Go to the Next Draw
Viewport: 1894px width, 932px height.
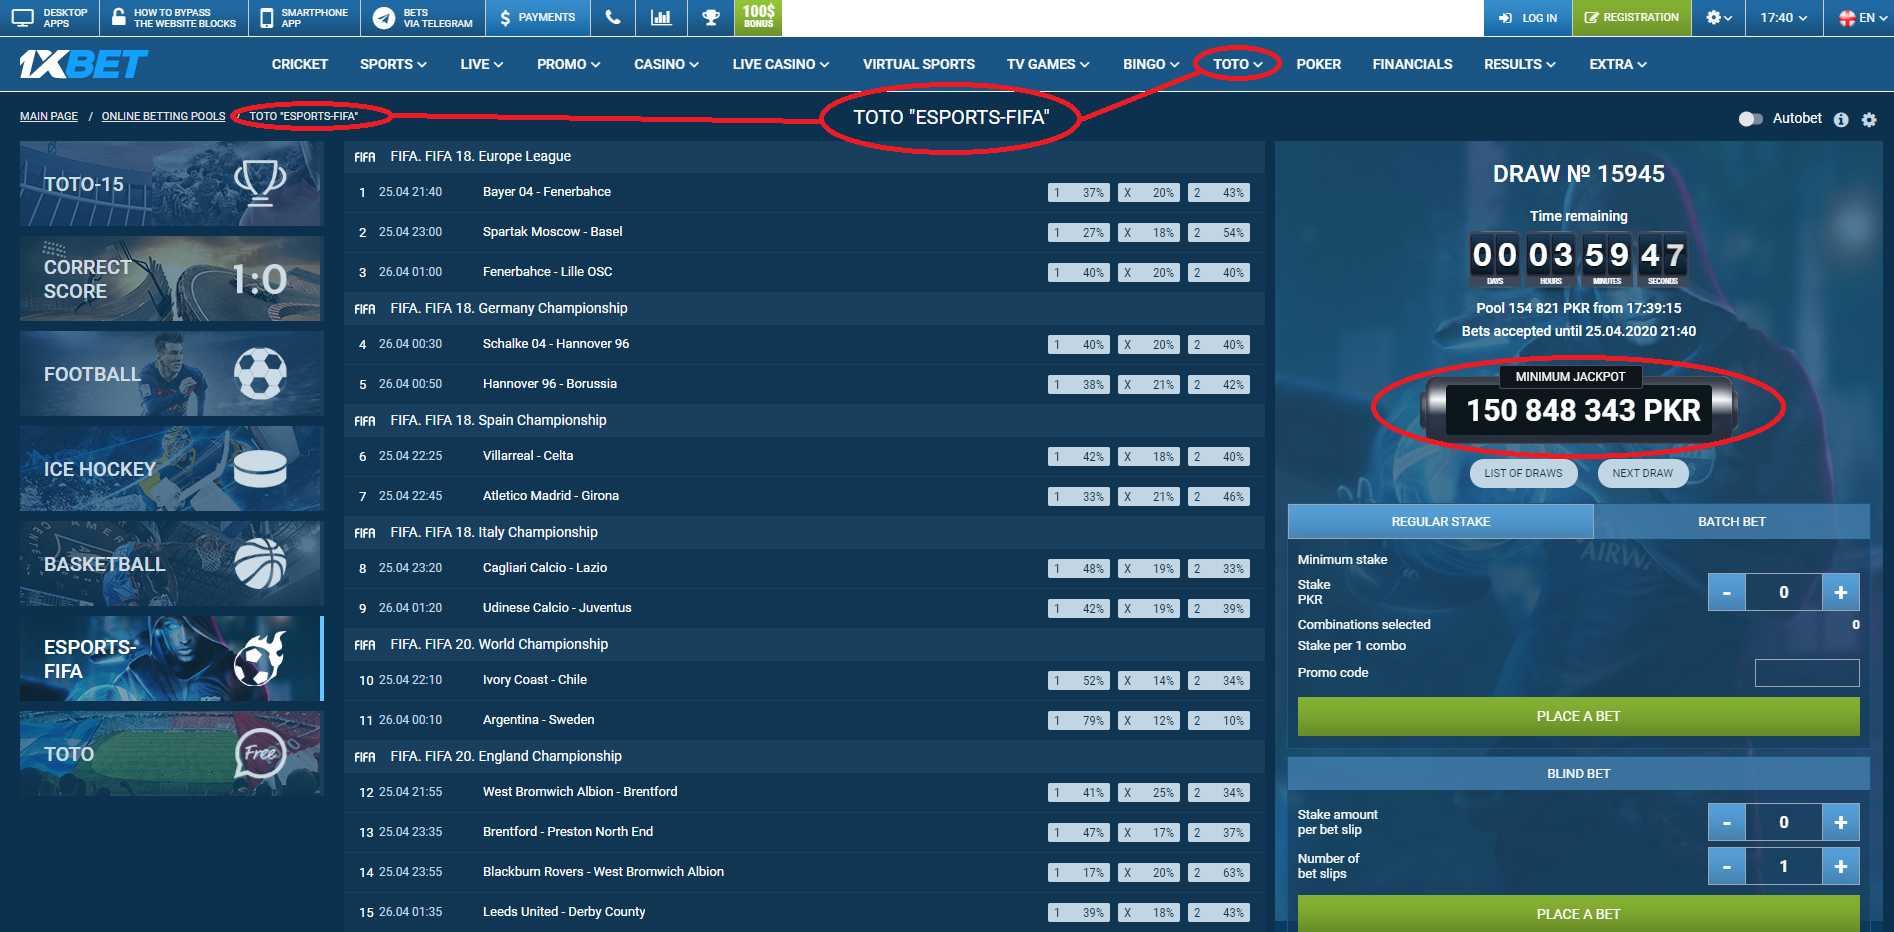pos(1642,473)
